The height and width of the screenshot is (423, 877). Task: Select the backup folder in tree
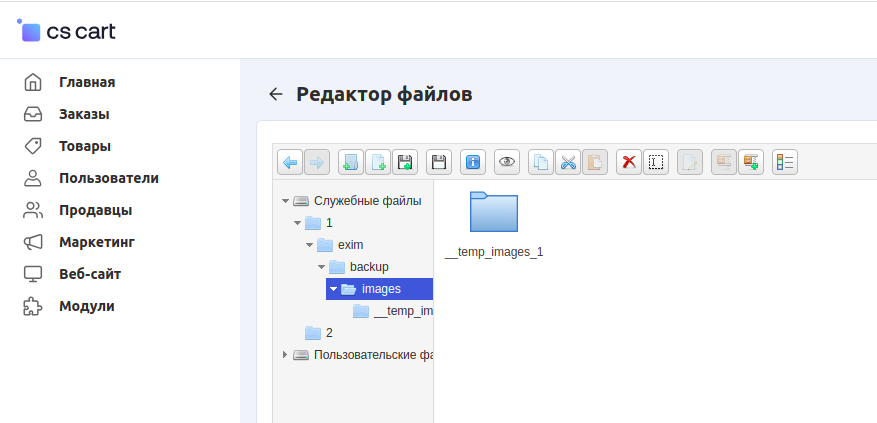pos(369,267)
